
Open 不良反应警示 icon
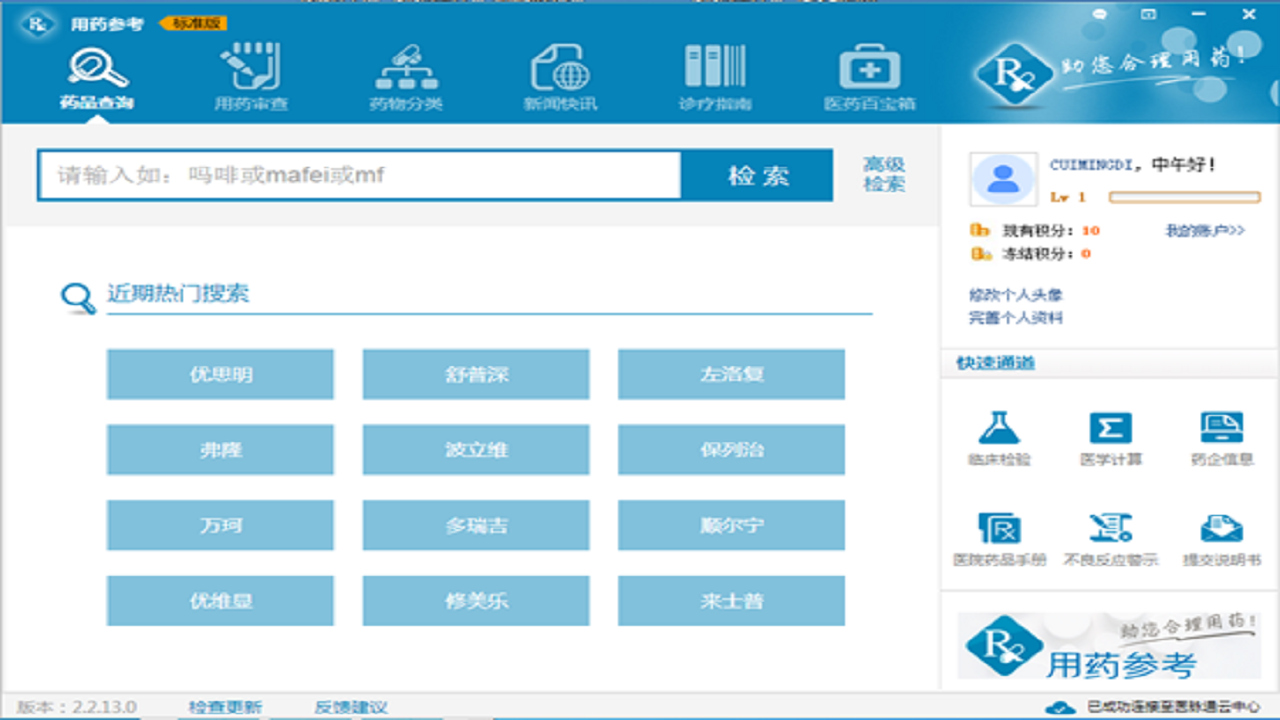[1110, 528]
